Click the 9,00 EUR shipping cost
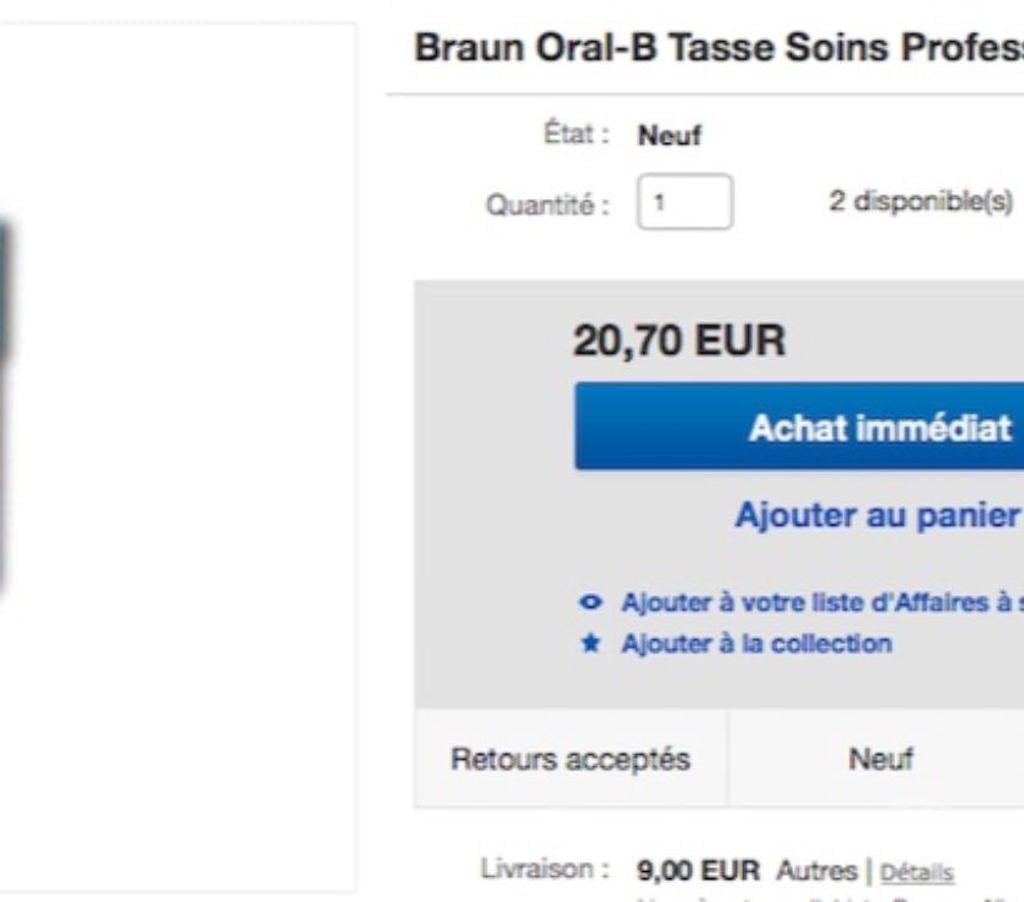Screen dimensions: 1024x902 (698, 870)
